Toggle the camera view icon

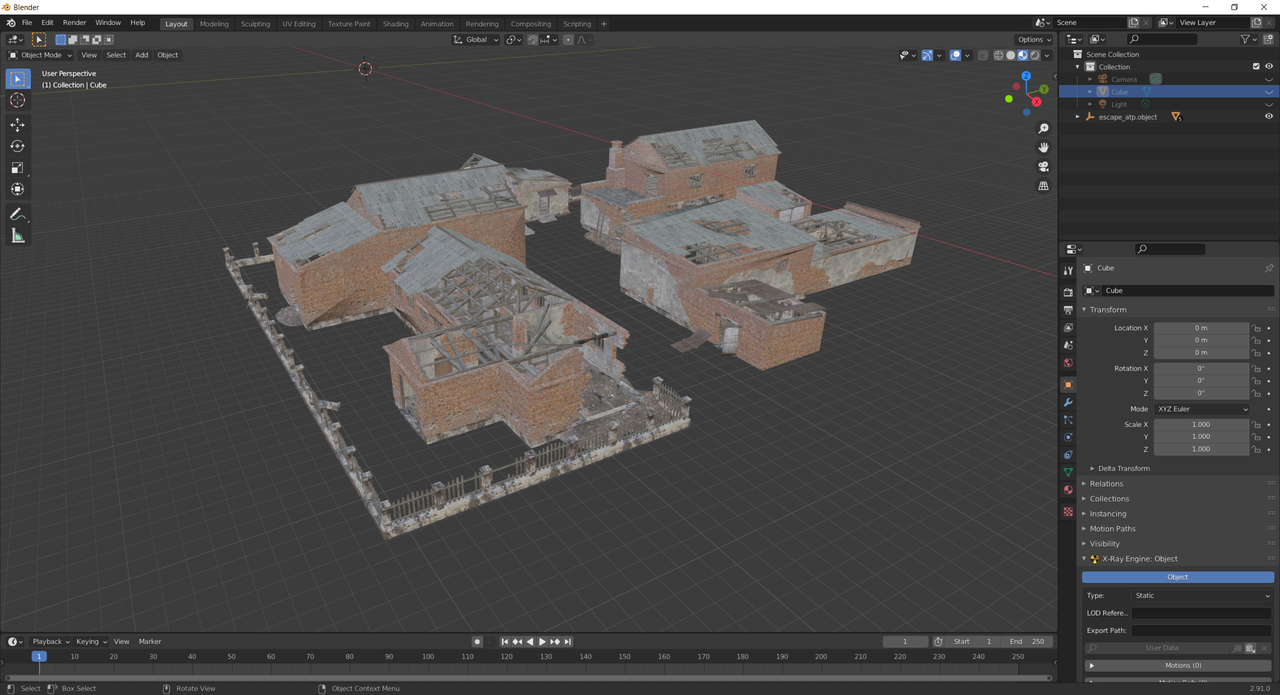point(1043,167)
